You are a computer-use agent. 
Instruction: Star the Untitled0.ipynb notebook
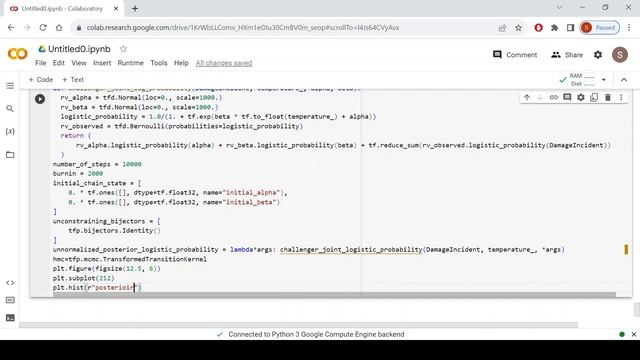123,49
